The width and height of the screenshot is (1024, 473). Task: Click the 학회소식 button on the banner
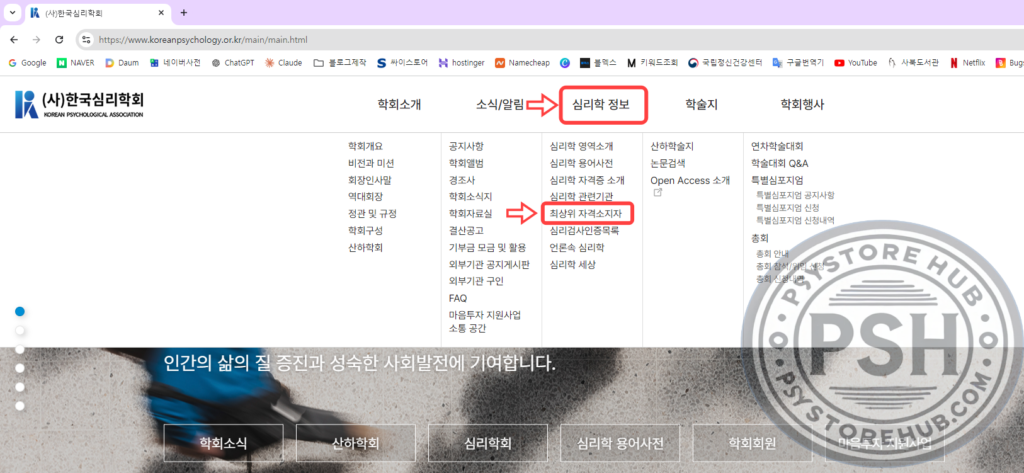tap(223, 442)
